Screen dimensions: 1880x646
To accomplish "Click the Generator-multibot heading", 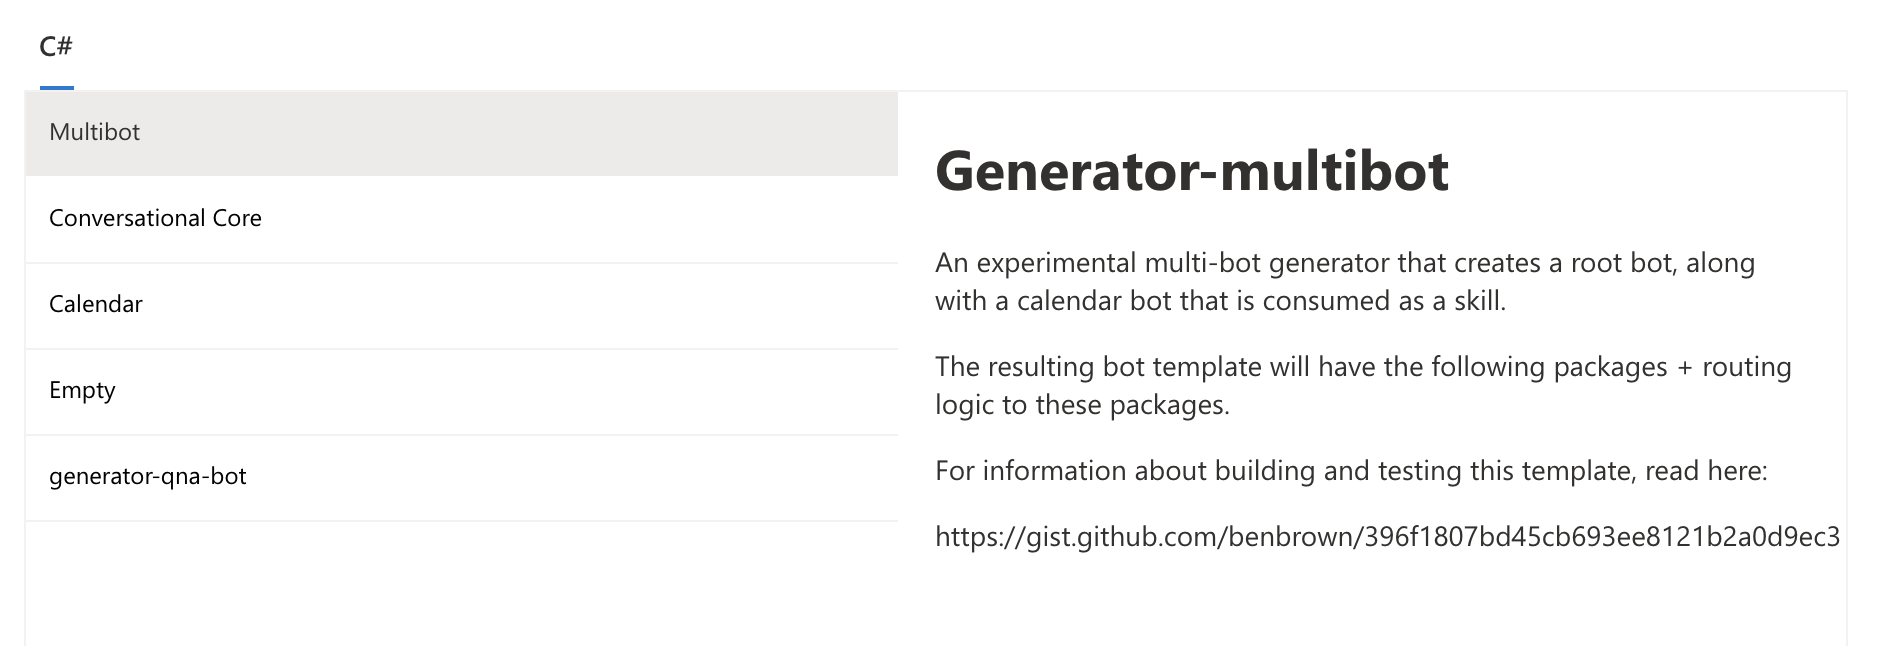I will point(1190,169).
